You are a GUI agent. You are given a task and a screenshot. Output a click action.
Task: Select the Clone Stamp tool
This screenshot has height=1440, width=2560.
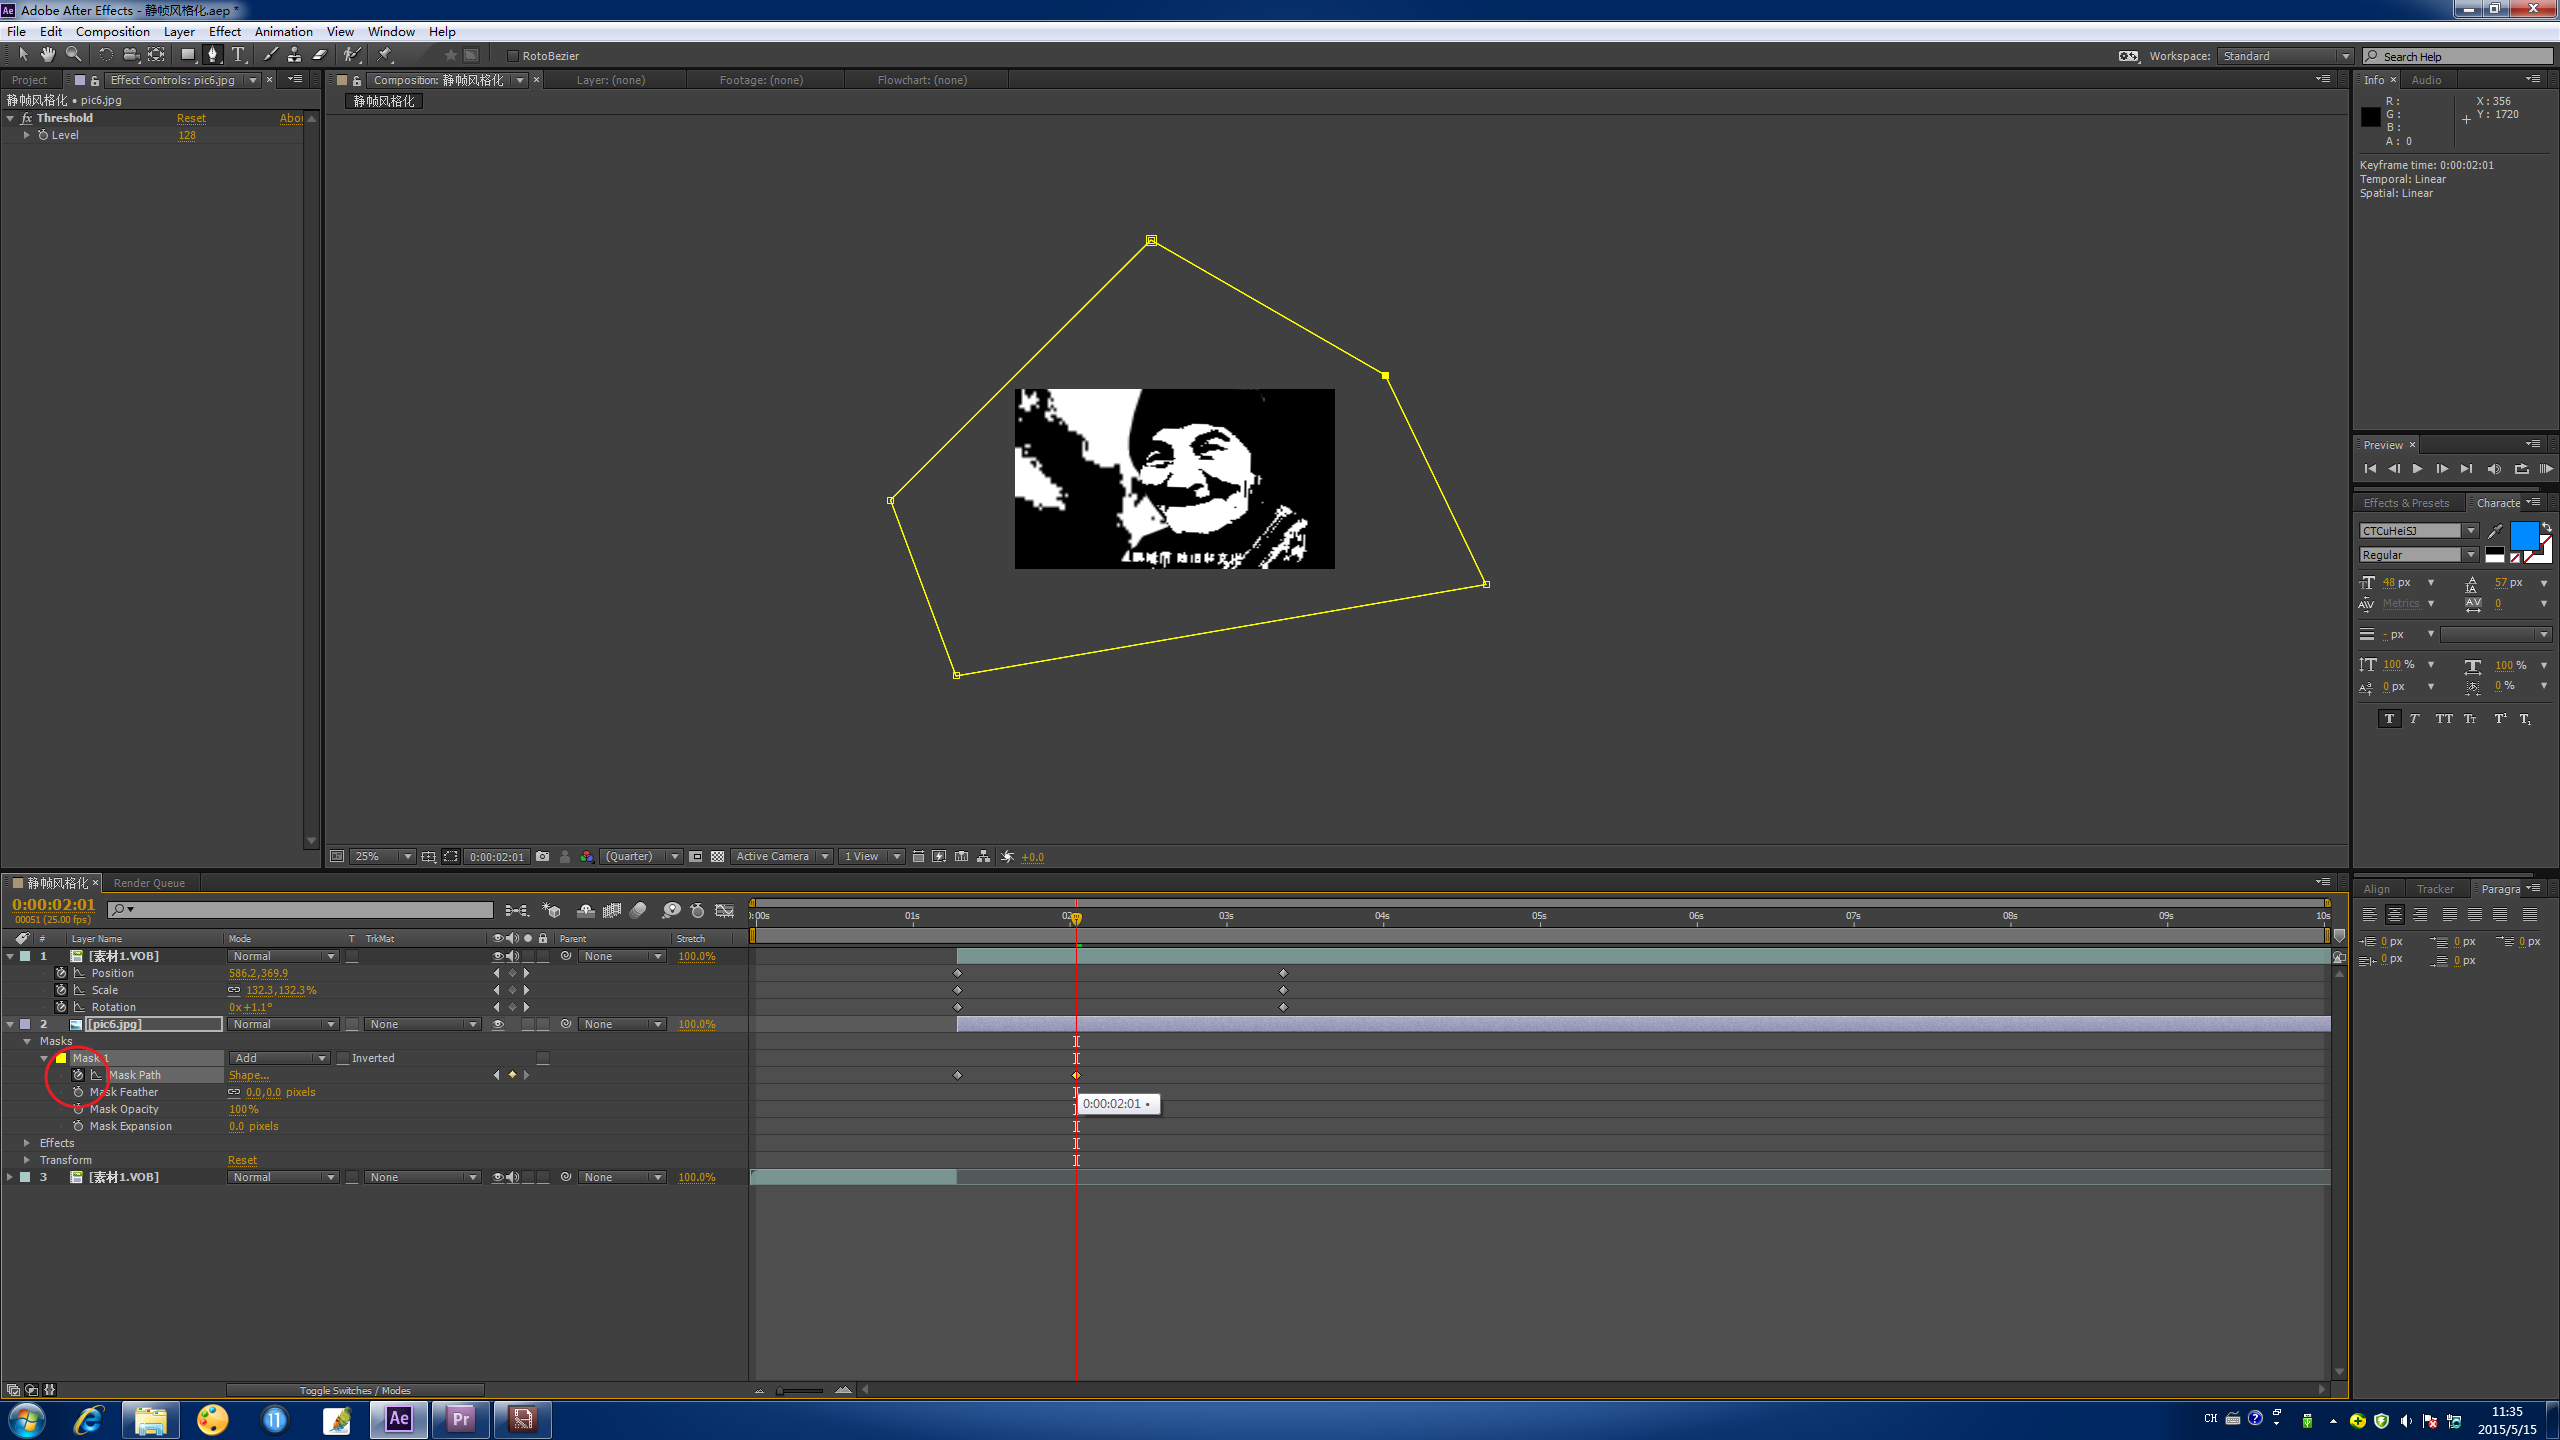(x=294, y=55)
